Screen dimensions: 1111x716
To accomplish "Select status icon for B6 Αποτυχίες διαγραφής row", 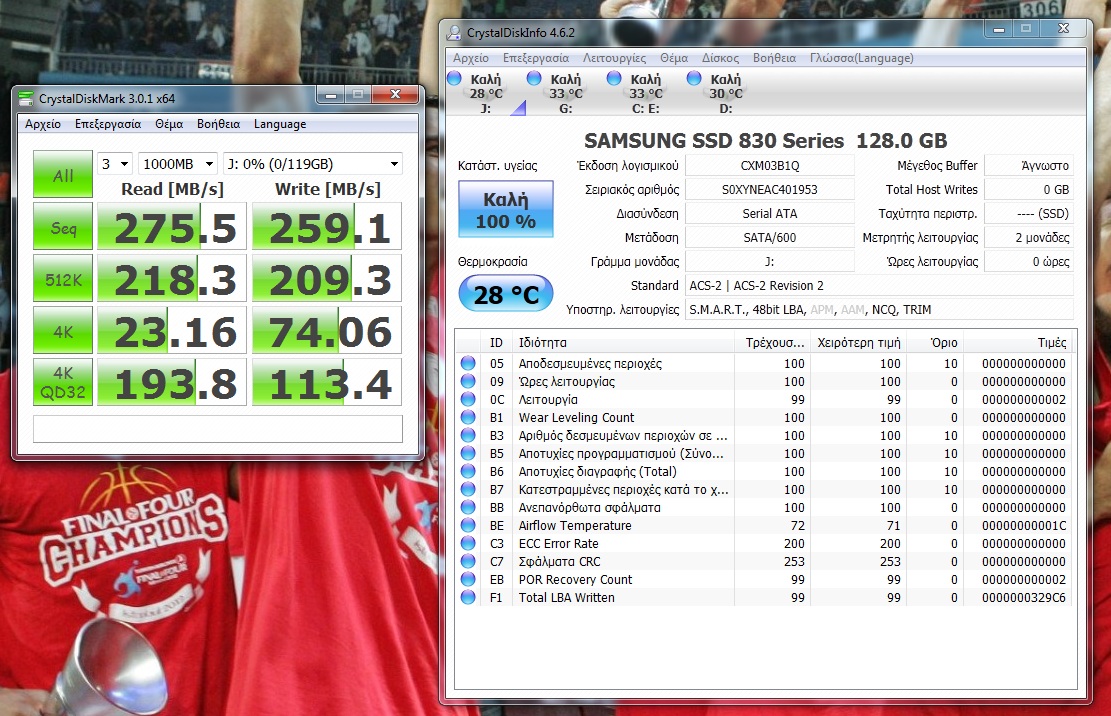I will [468, 471].
